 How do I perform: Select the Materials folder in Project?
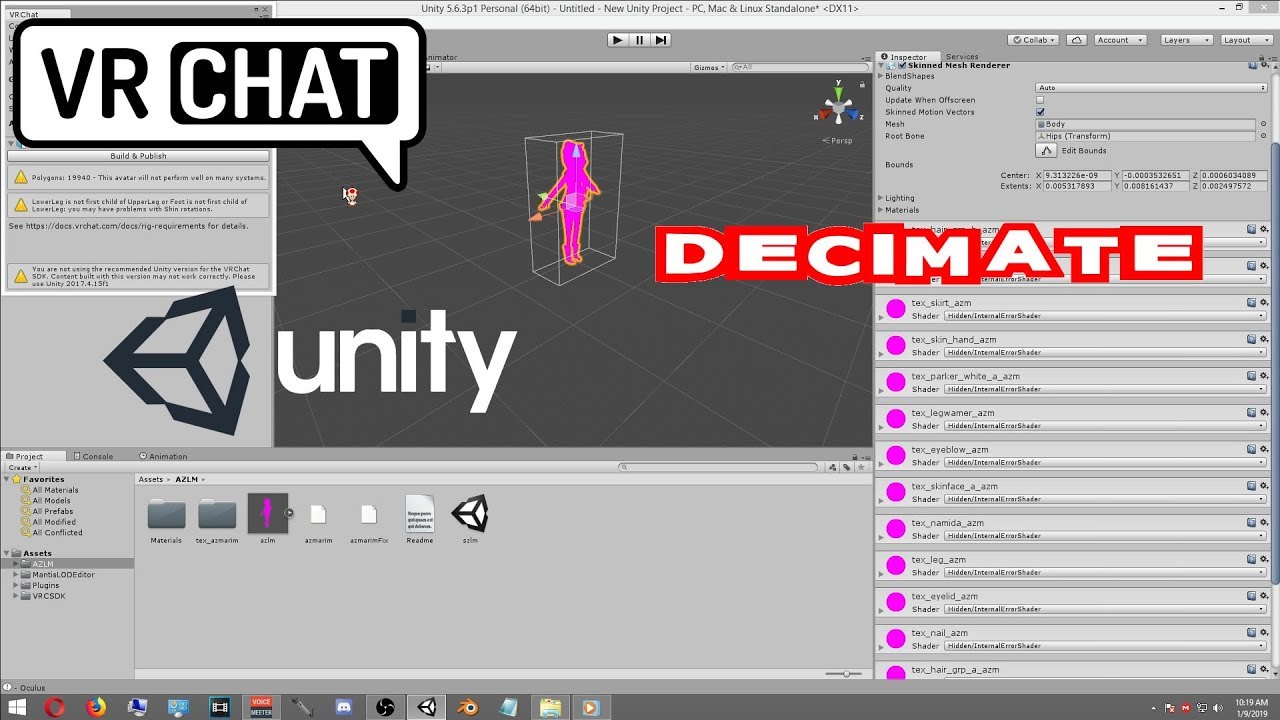(166, 520)
